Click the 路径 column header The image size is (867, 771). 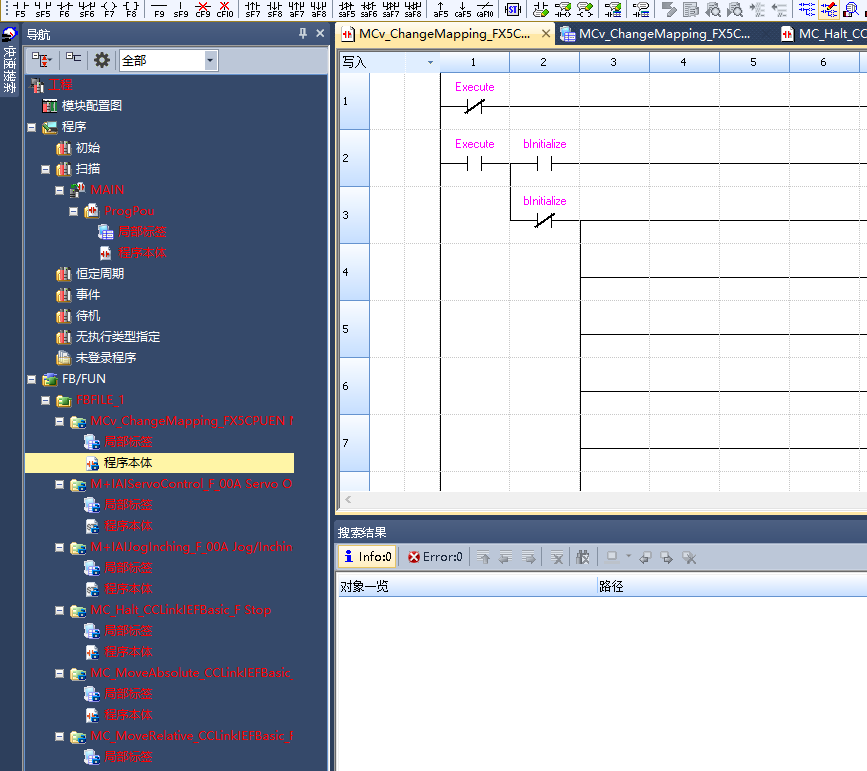(x=611, y=587)
